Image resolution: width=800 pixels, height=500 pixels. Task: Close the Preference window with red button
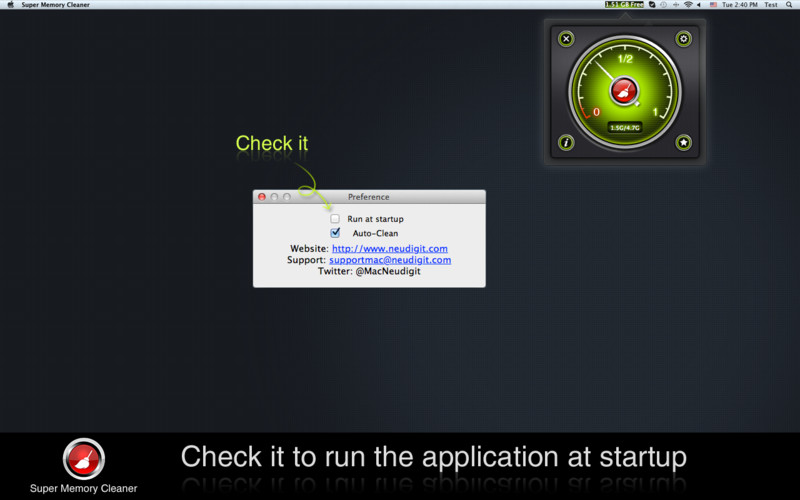click(x=262, y=197)
